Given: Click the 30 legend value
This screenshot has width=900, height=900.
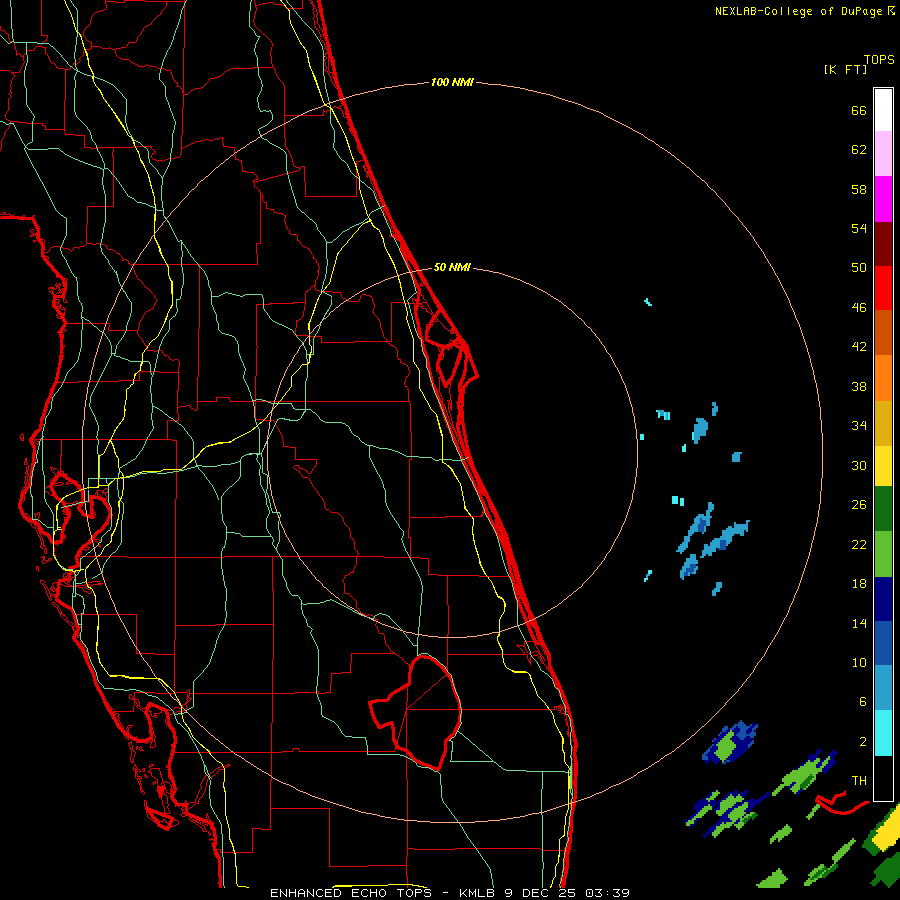Looking at the screenshot, I should coord(859,465).
